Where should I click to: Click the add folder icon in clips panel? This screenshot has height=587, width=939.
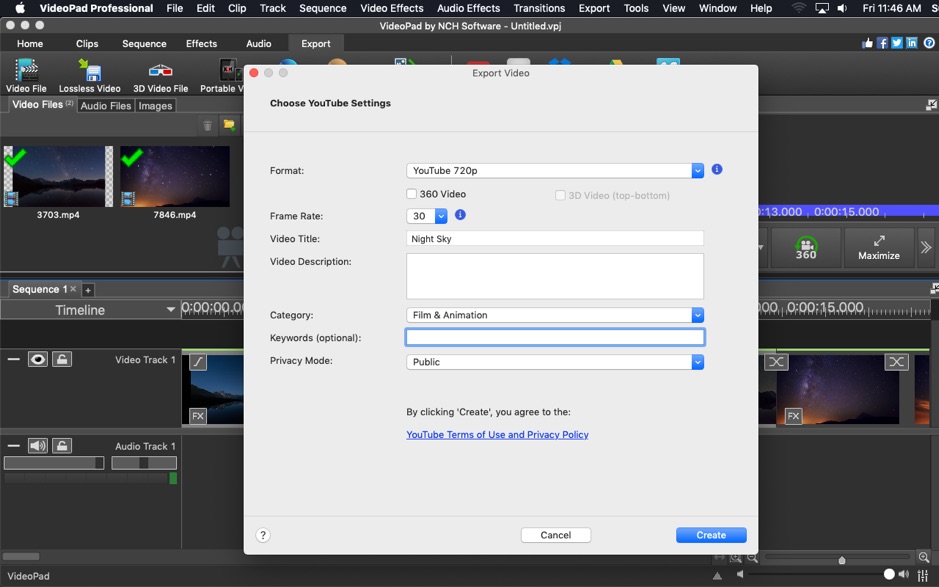pyautogui.click(x=230, y=125)
